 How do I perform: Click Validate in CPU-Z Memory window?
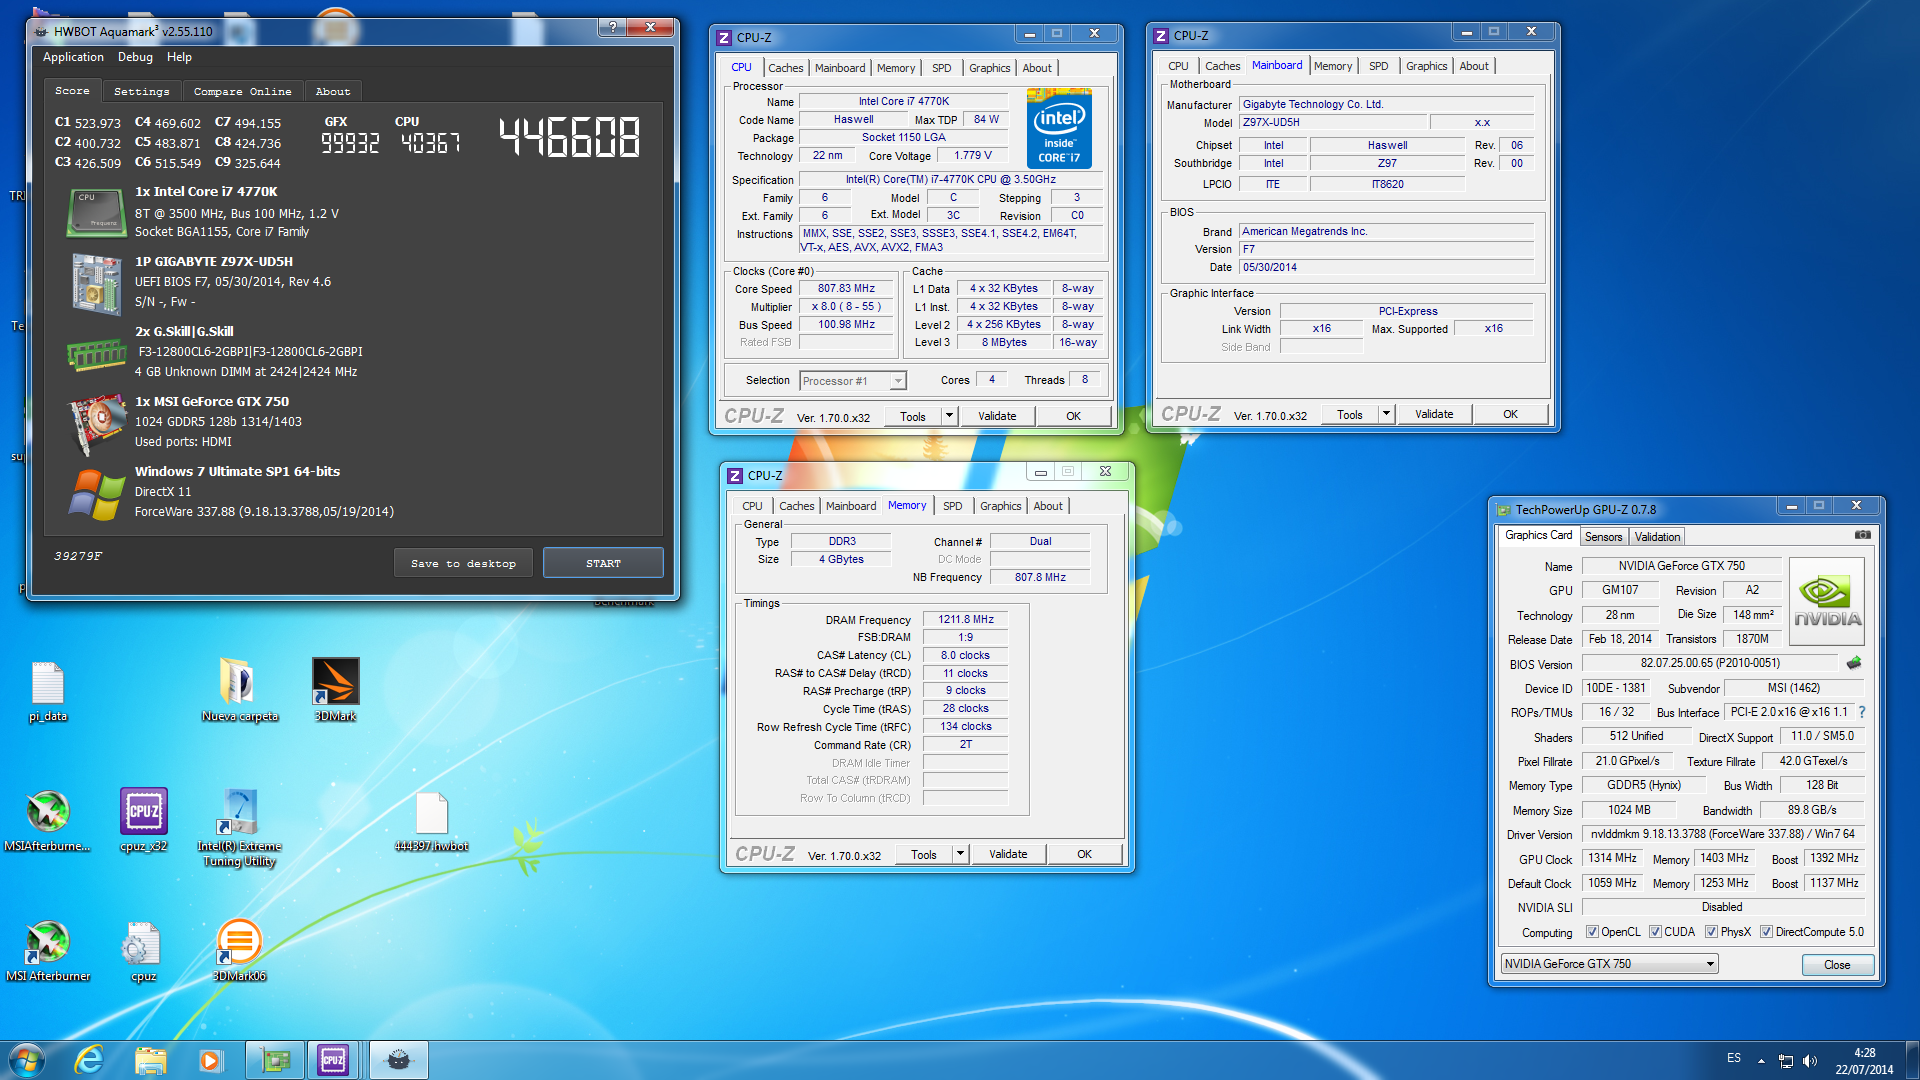click(x=1008, y=854)
